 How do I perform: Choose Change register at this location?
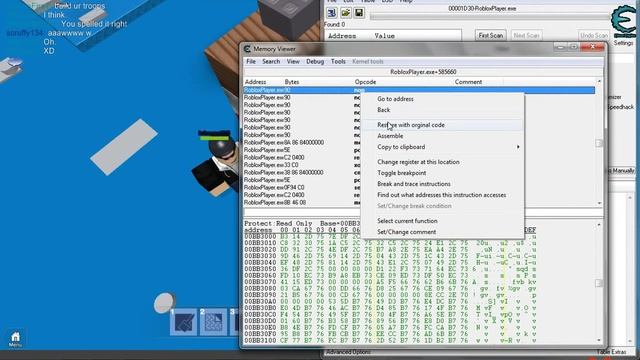(x=418, y=162)
